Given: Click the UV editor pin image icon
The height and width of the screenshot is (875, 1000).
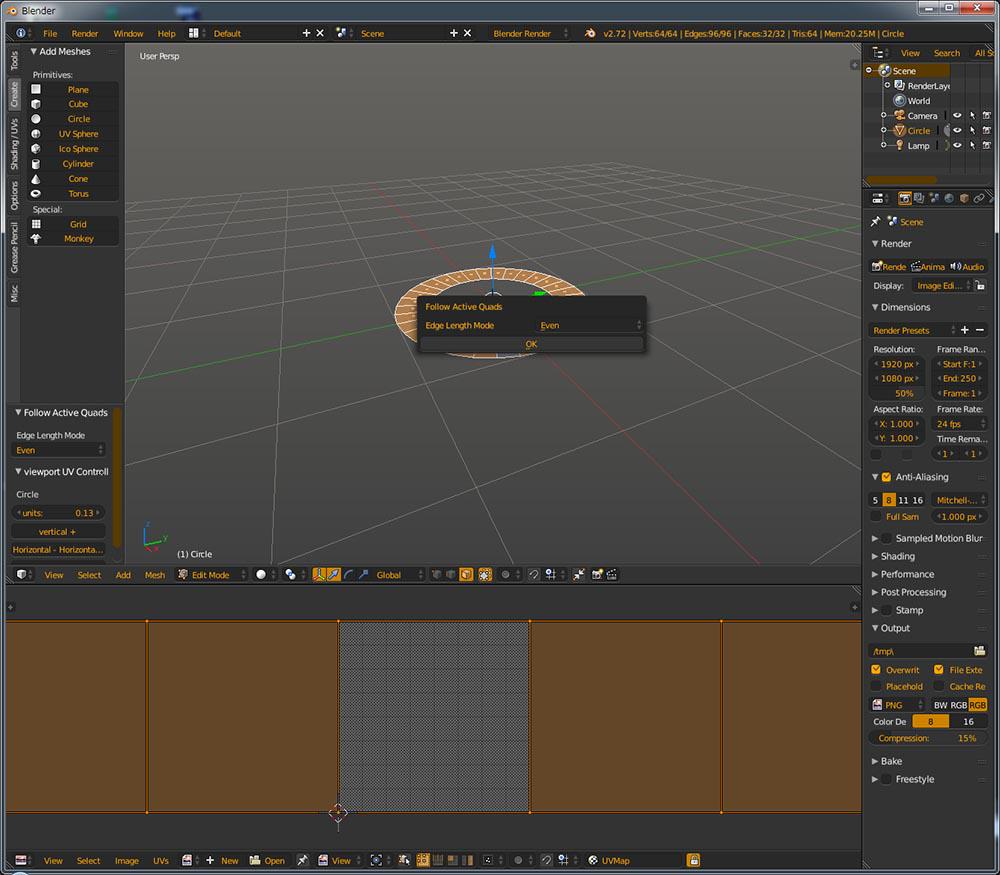Looking at the screenshot, I should [x=302, y=860].
